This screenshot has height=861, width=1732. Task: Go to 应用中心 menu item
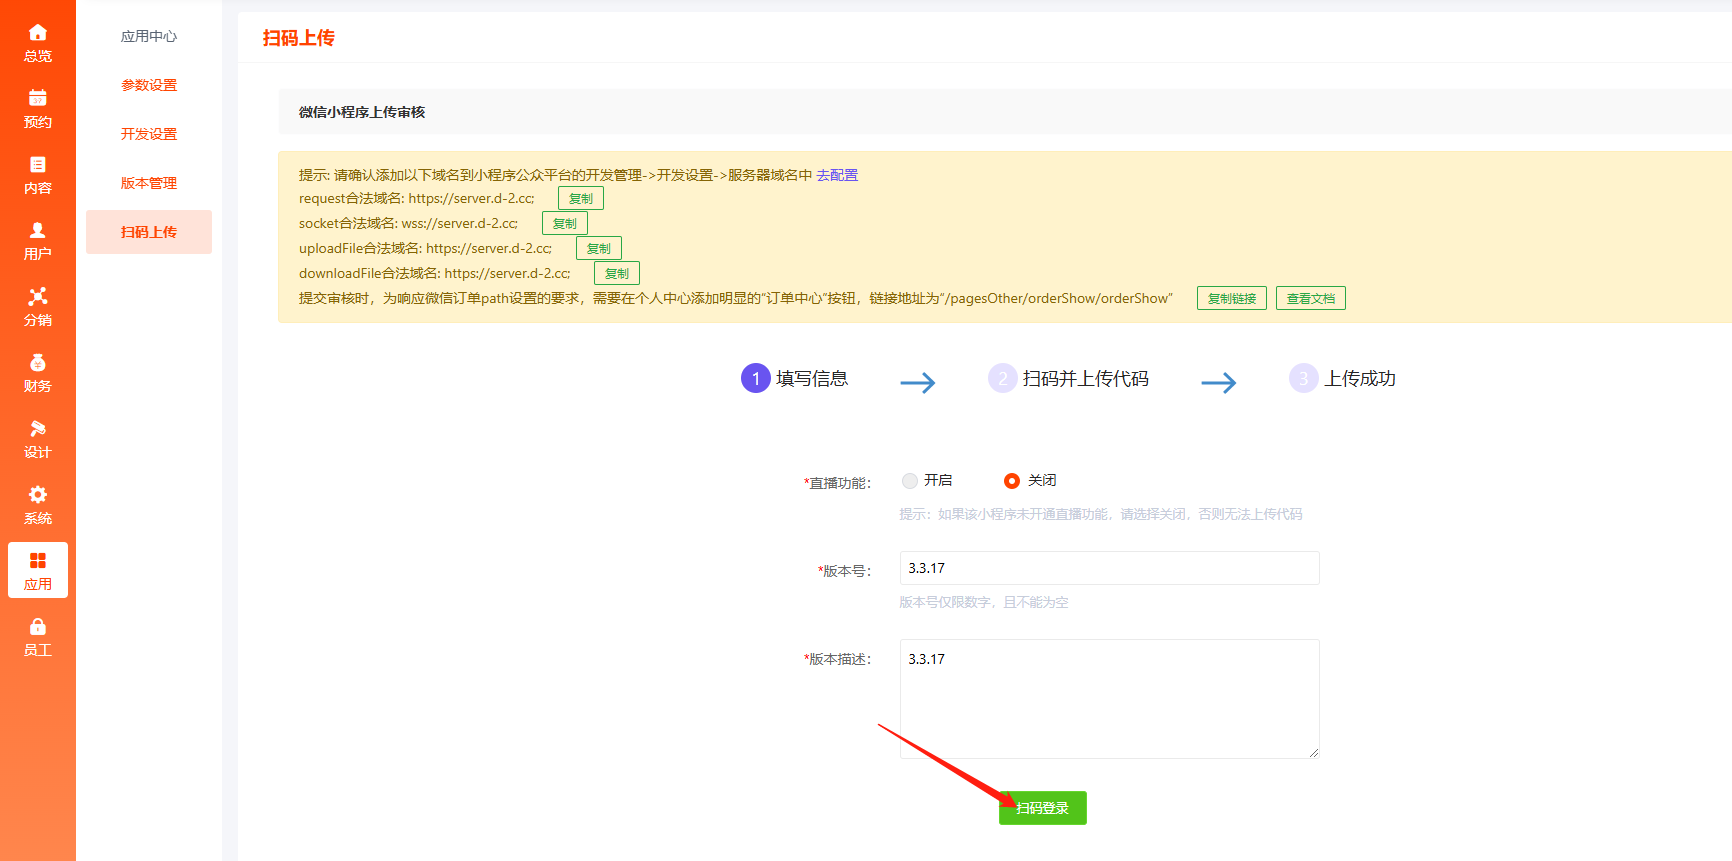[149, 36]
